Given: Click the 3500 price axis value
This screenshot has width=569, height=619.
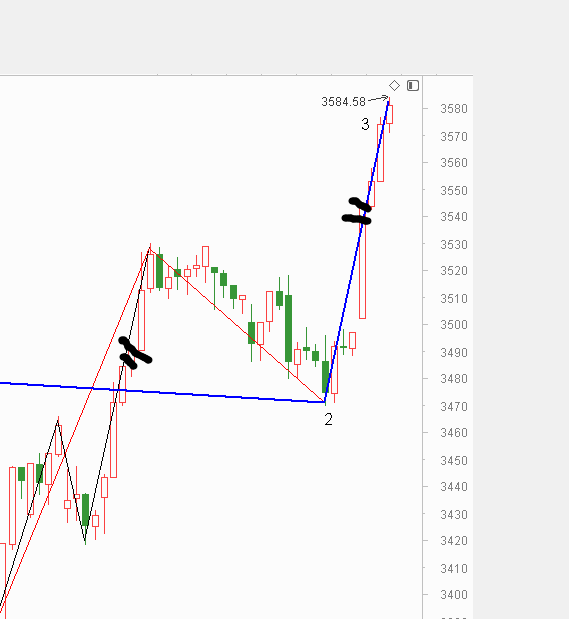Looking at the screenshot, I should coord(454,325).
